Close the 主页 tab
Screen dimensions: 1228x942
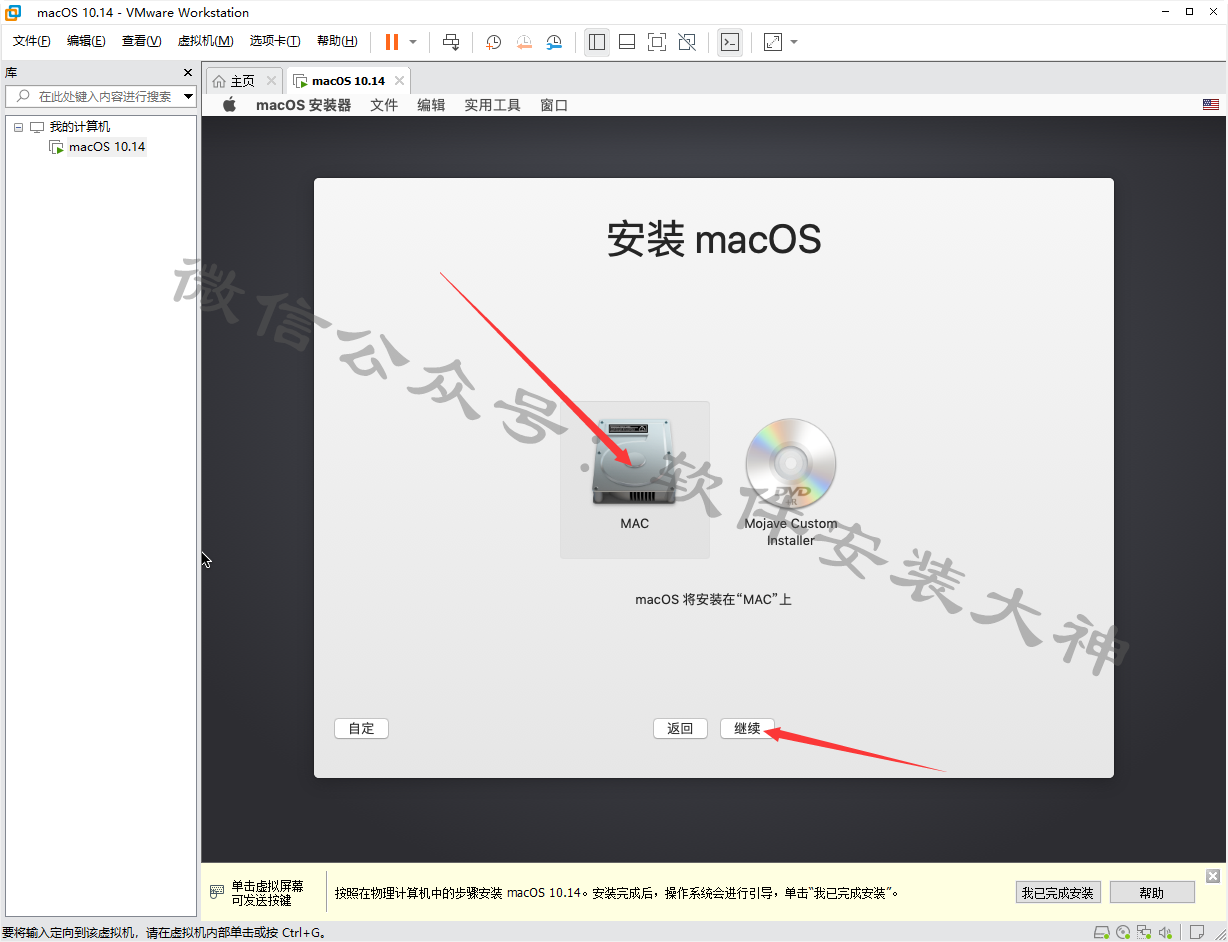point(271,81)
